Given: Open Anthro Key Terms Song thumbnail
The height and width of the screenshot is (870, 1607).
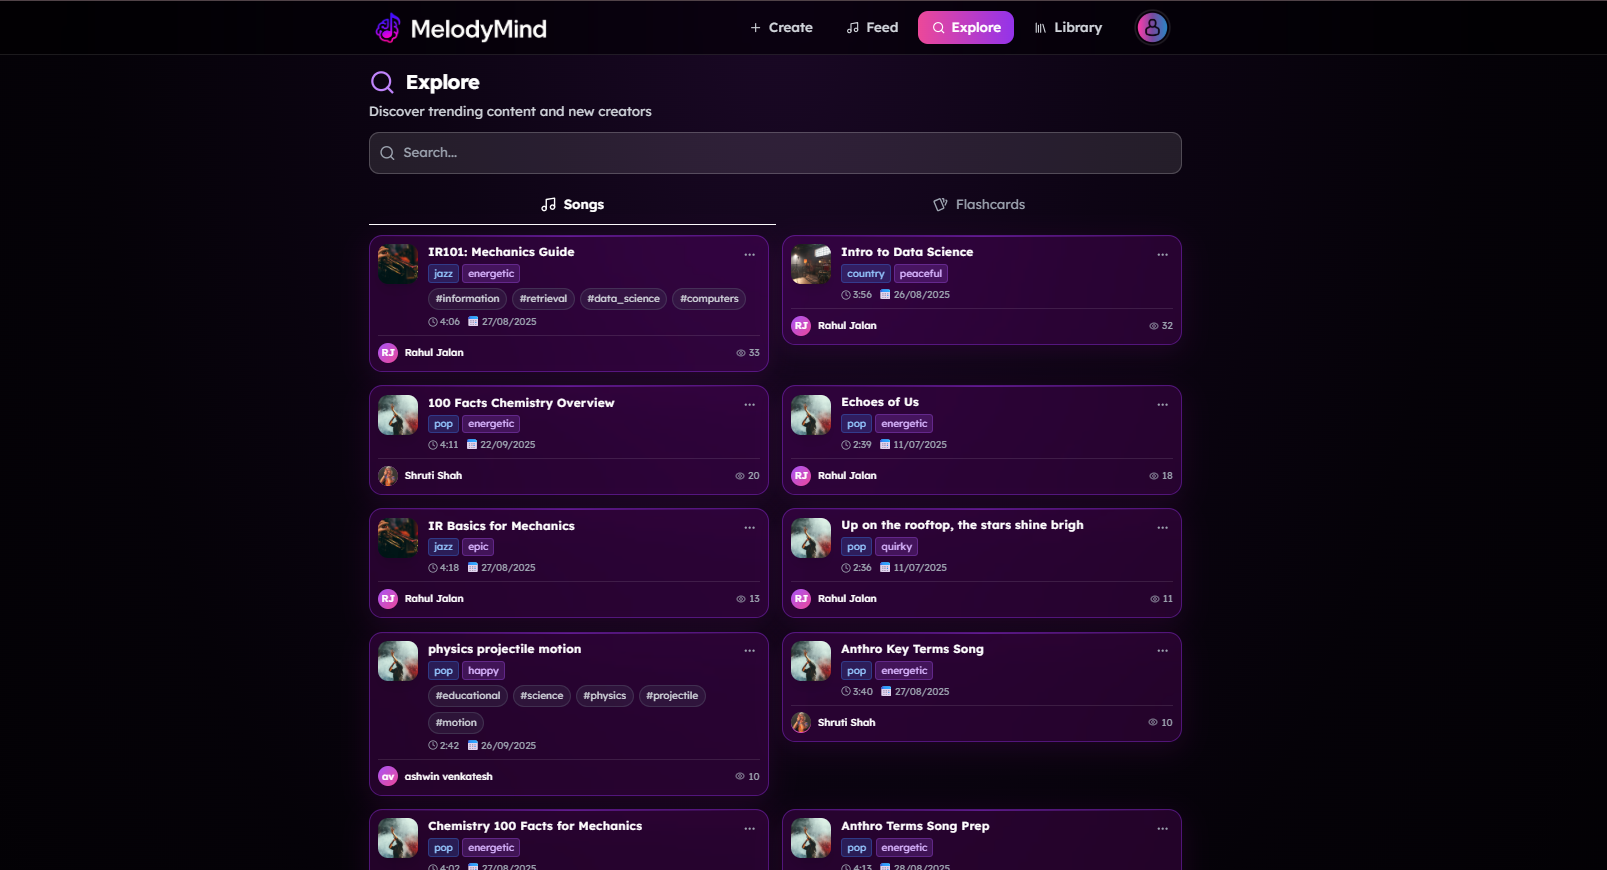Looking at the screenshot, I should 811,661.
